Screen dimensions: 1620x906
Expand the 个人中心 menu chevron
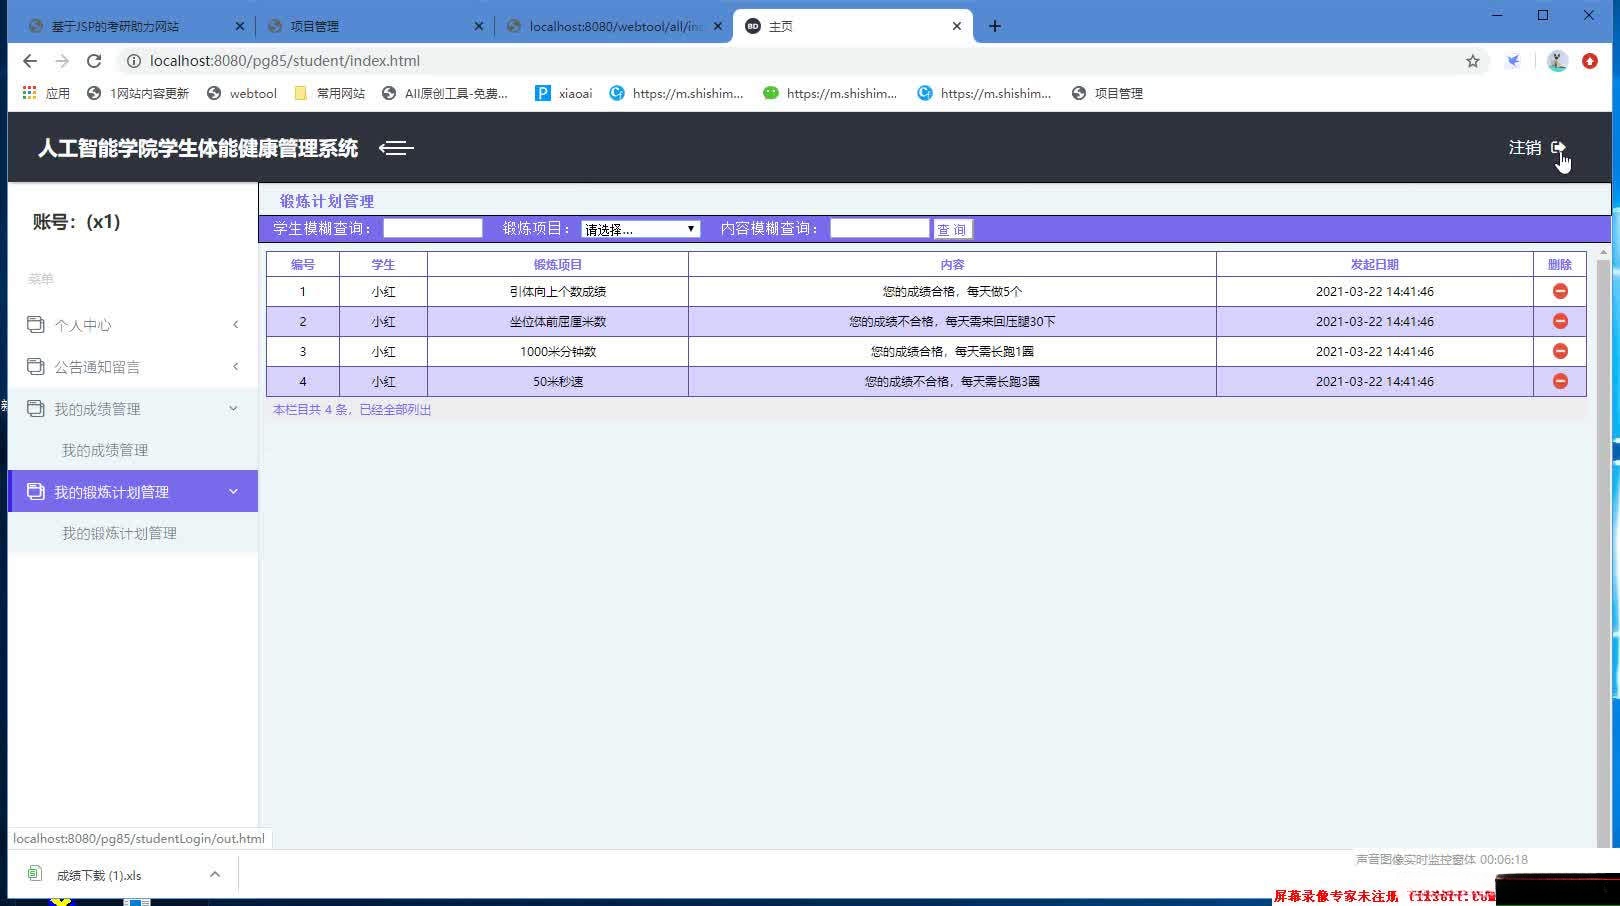235,324
